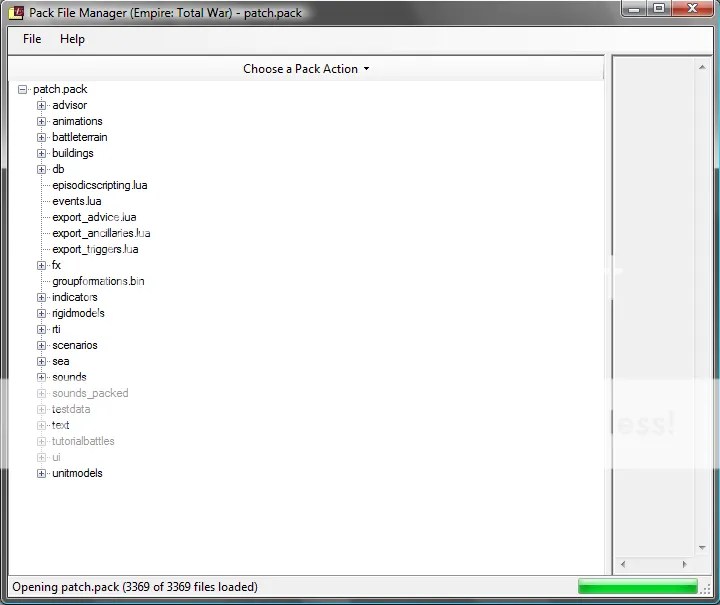Expand the sounds folder

[x=41, y=377]
